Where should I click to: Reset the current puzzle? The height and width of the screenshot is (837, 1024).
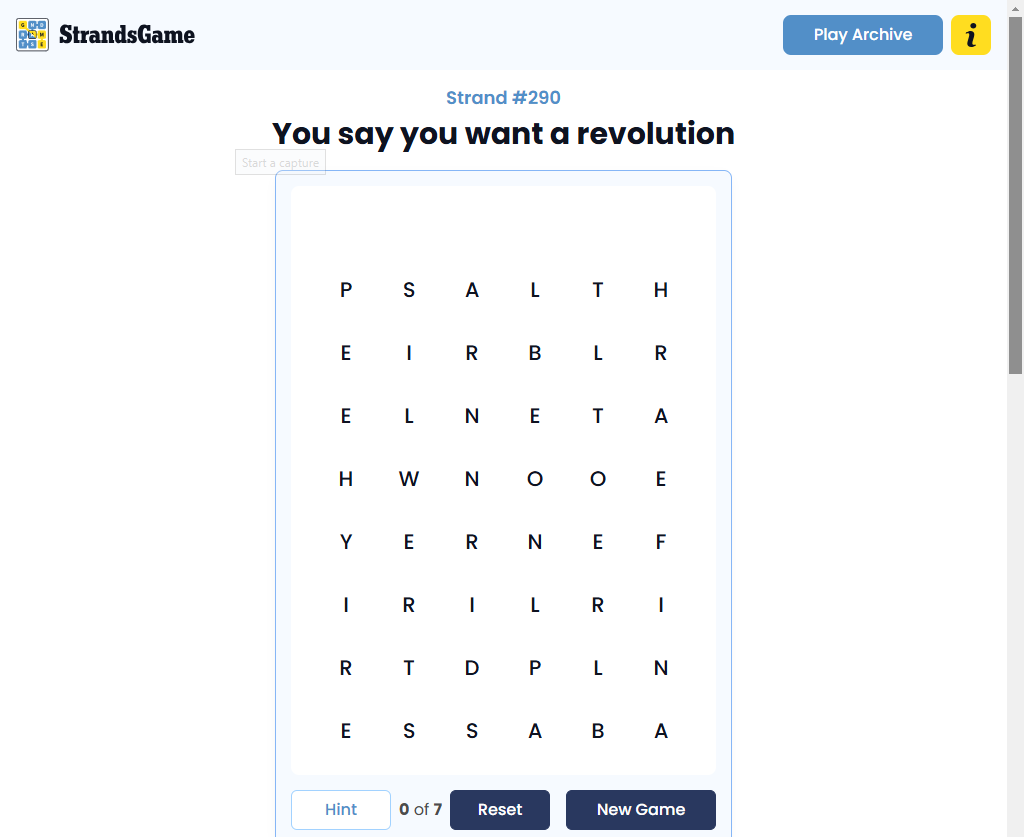tap(499, 810)
